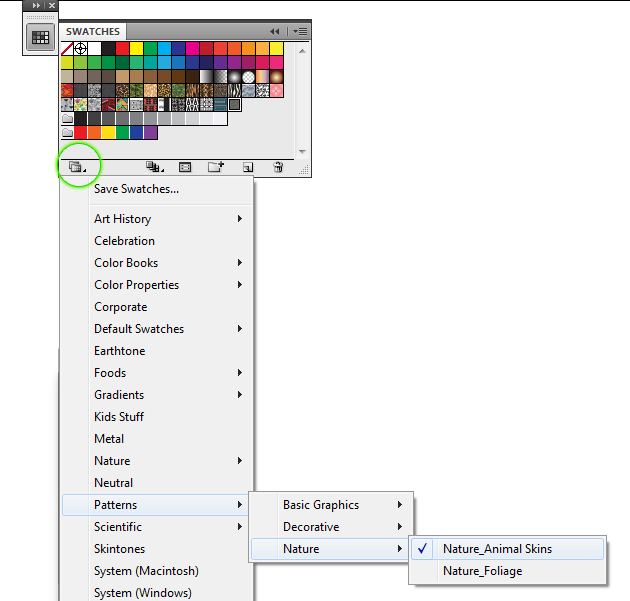Expand the collapsed dock with double arrows
This screenshot has width=630, height=601.
tap(37, 6)
